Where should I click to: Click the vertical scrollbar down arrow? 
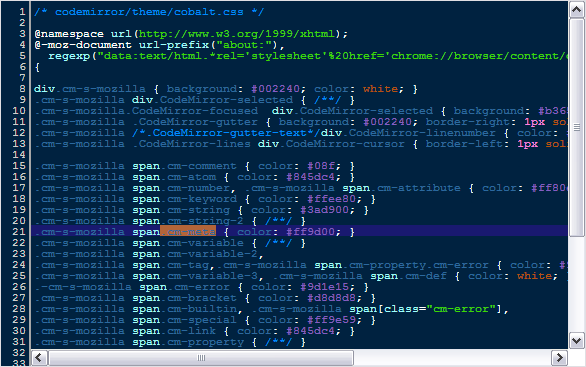tap(577, 340)
